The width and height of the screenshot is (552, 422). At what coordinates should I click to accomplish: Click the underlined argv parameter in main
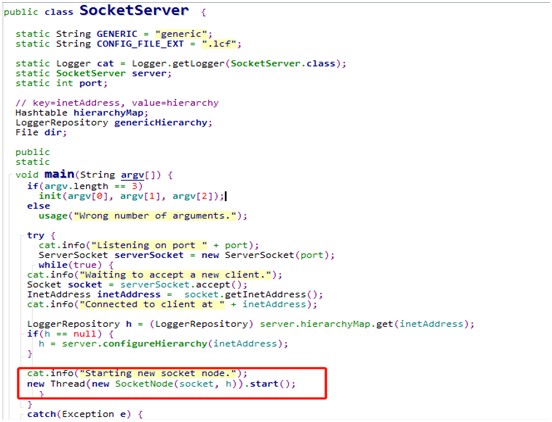tap(132, 175)
